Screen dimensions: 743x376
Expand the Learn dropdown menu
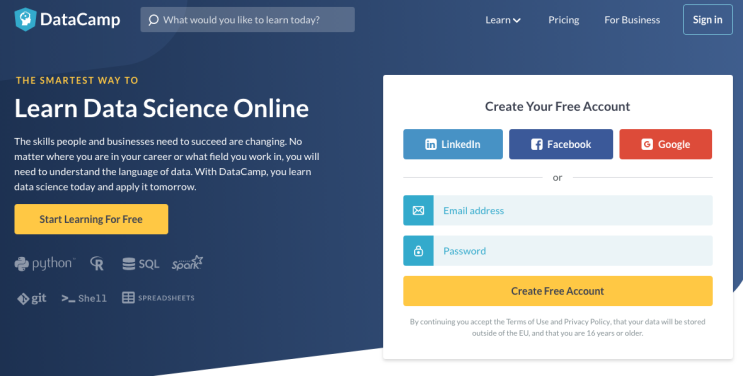[503, 20]
